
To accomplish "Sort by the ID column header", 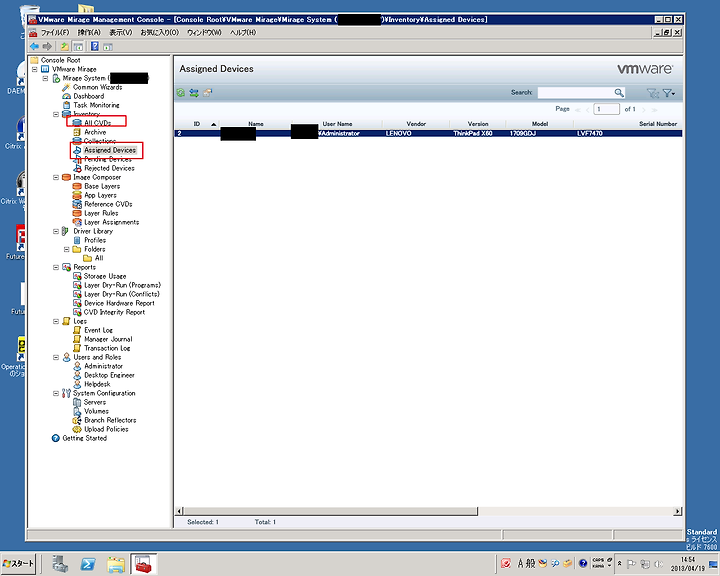I will (197, 124).
